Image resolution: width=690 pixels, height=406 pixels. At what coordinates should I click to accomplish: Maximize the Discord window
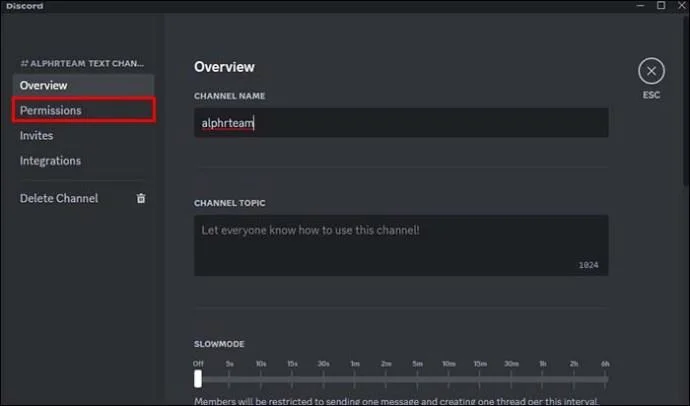(x=661, y=5)
